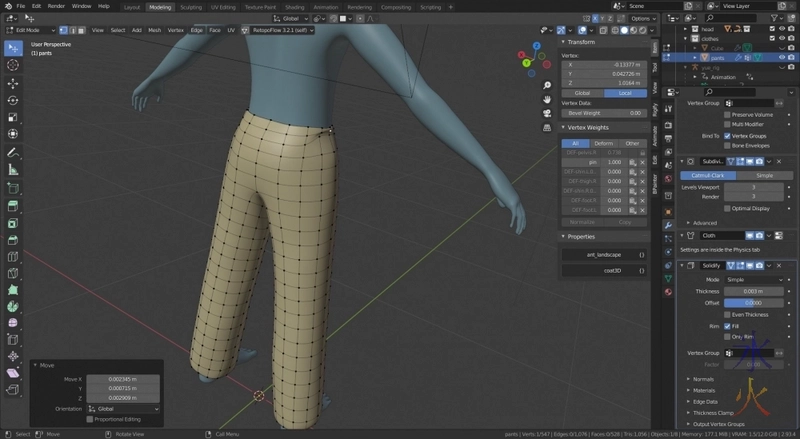Select the Spin tool

pyautogui.click(x=13, y=306)
